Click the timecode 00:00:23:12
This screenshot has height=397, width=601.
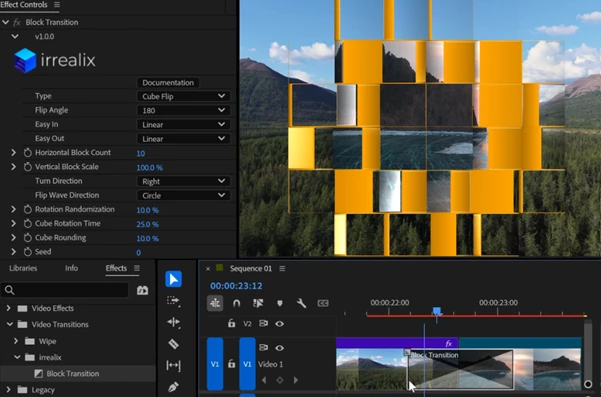click(x=236, y=286)
